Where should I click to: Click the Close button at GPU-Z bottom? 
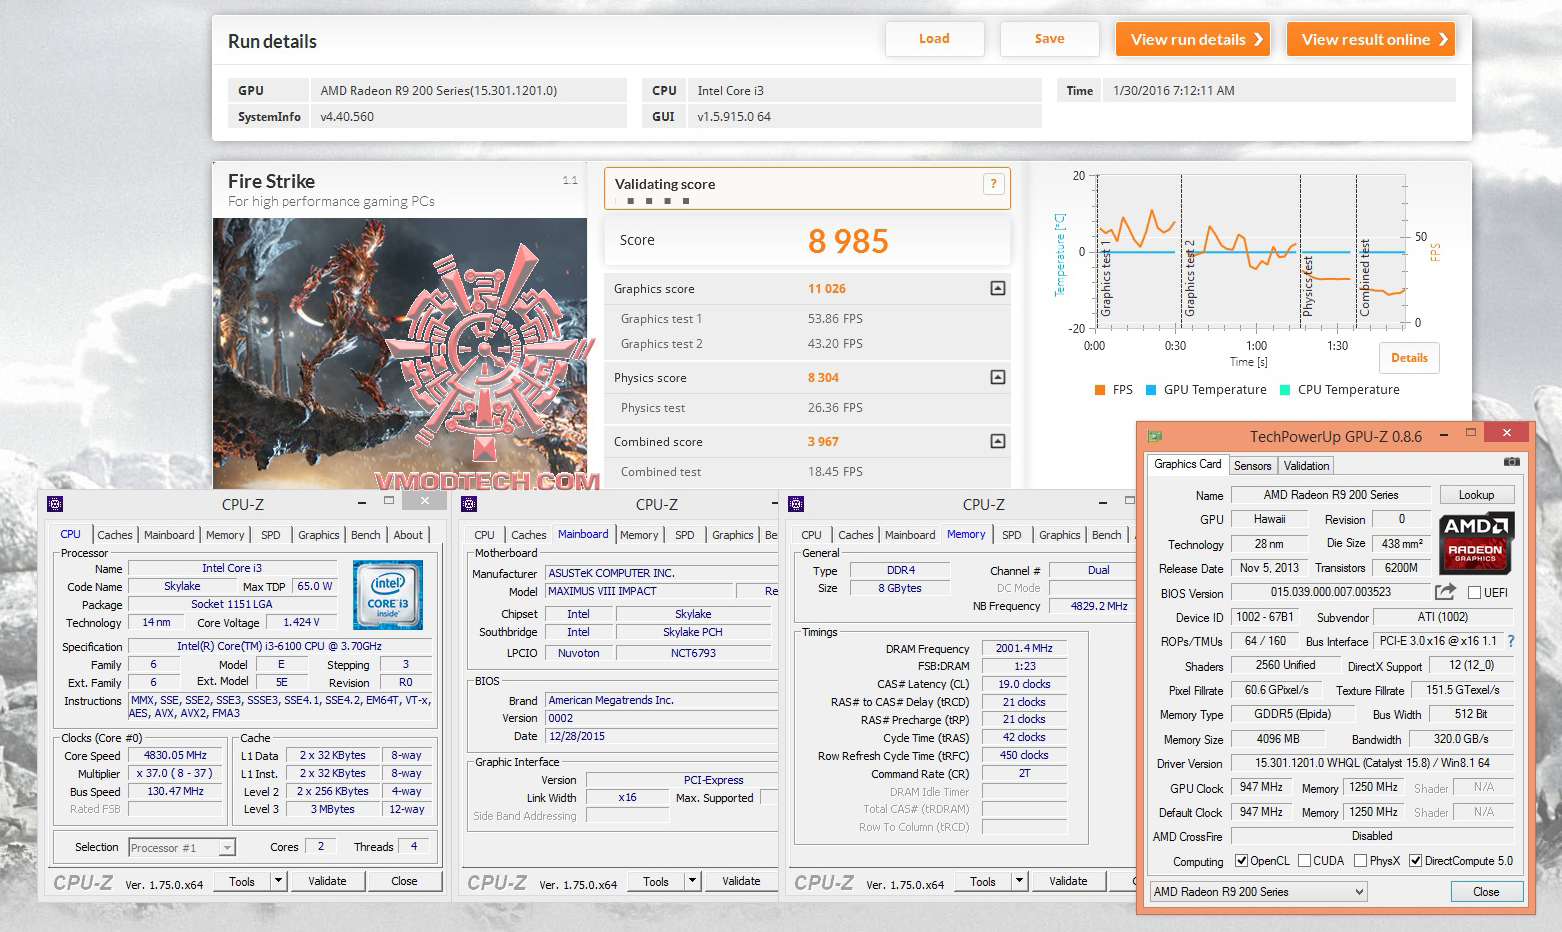click(1486, 891)
